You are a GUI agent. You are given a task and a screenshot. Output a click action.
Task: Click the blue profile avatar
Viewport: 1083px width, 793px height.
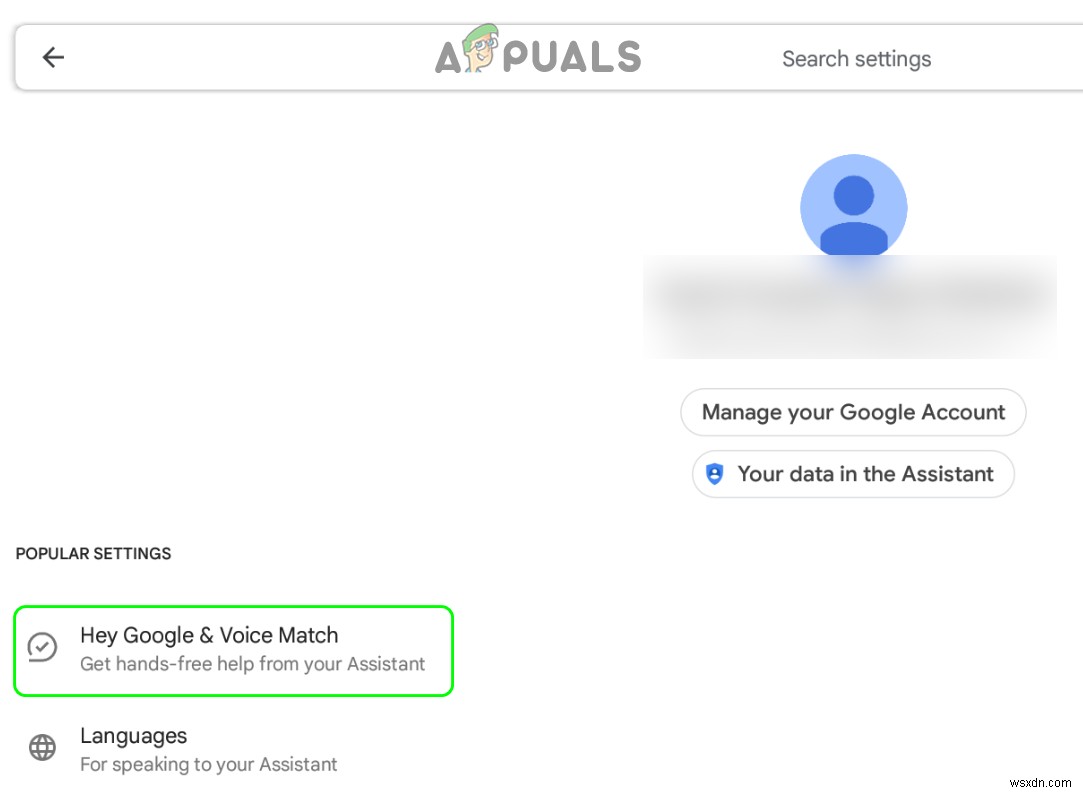pyautogui.click(x=853, y=206)
